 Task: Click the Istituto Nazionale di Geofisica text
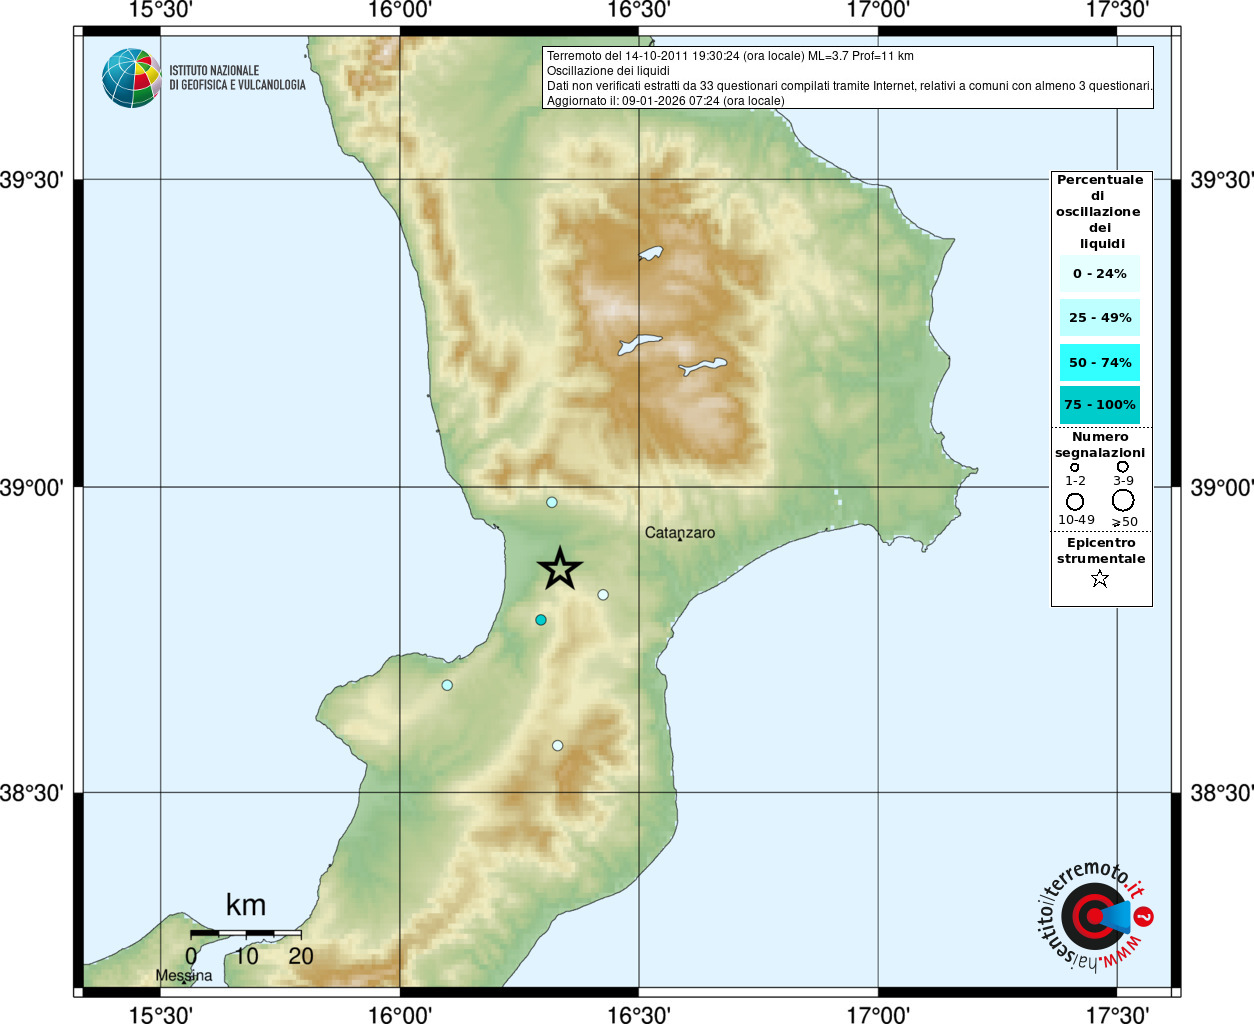(237, 78)
